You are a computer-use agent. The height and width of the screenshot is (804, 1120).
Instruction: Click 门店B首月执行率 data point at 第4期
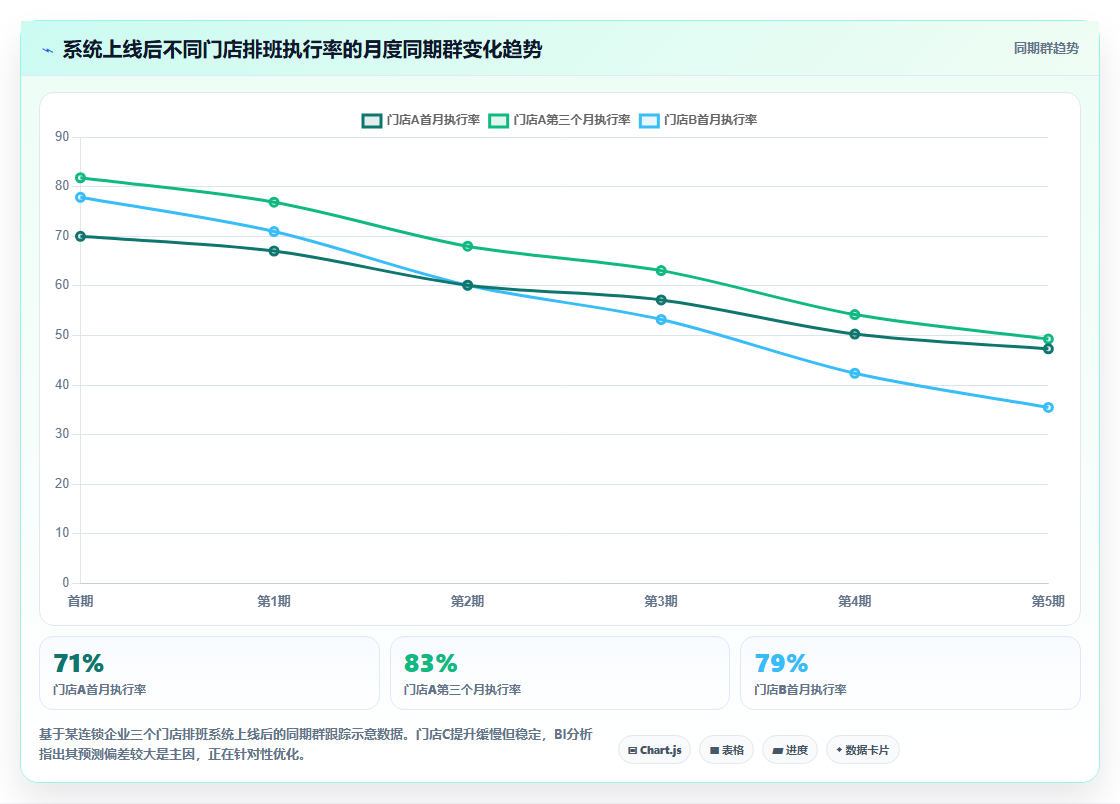pos(855,373)
